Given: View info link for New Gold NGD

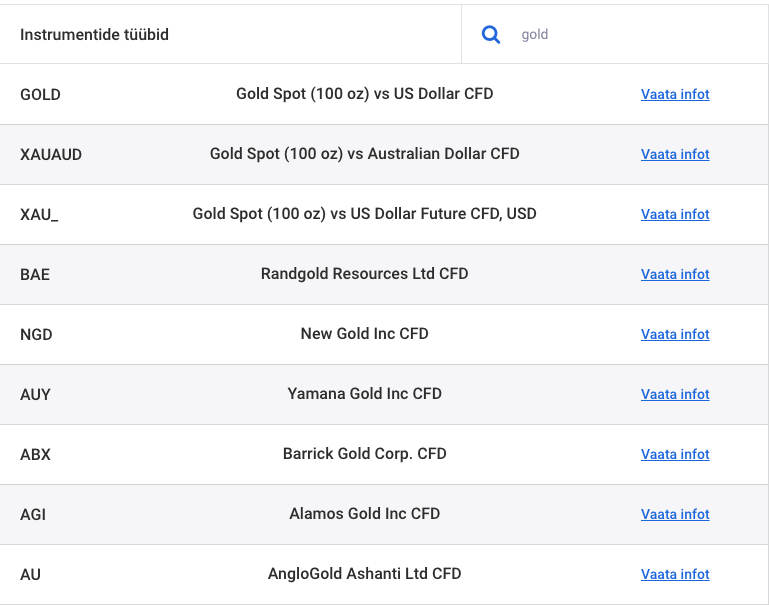Looking at the screenshot, I should coord(675,334).
